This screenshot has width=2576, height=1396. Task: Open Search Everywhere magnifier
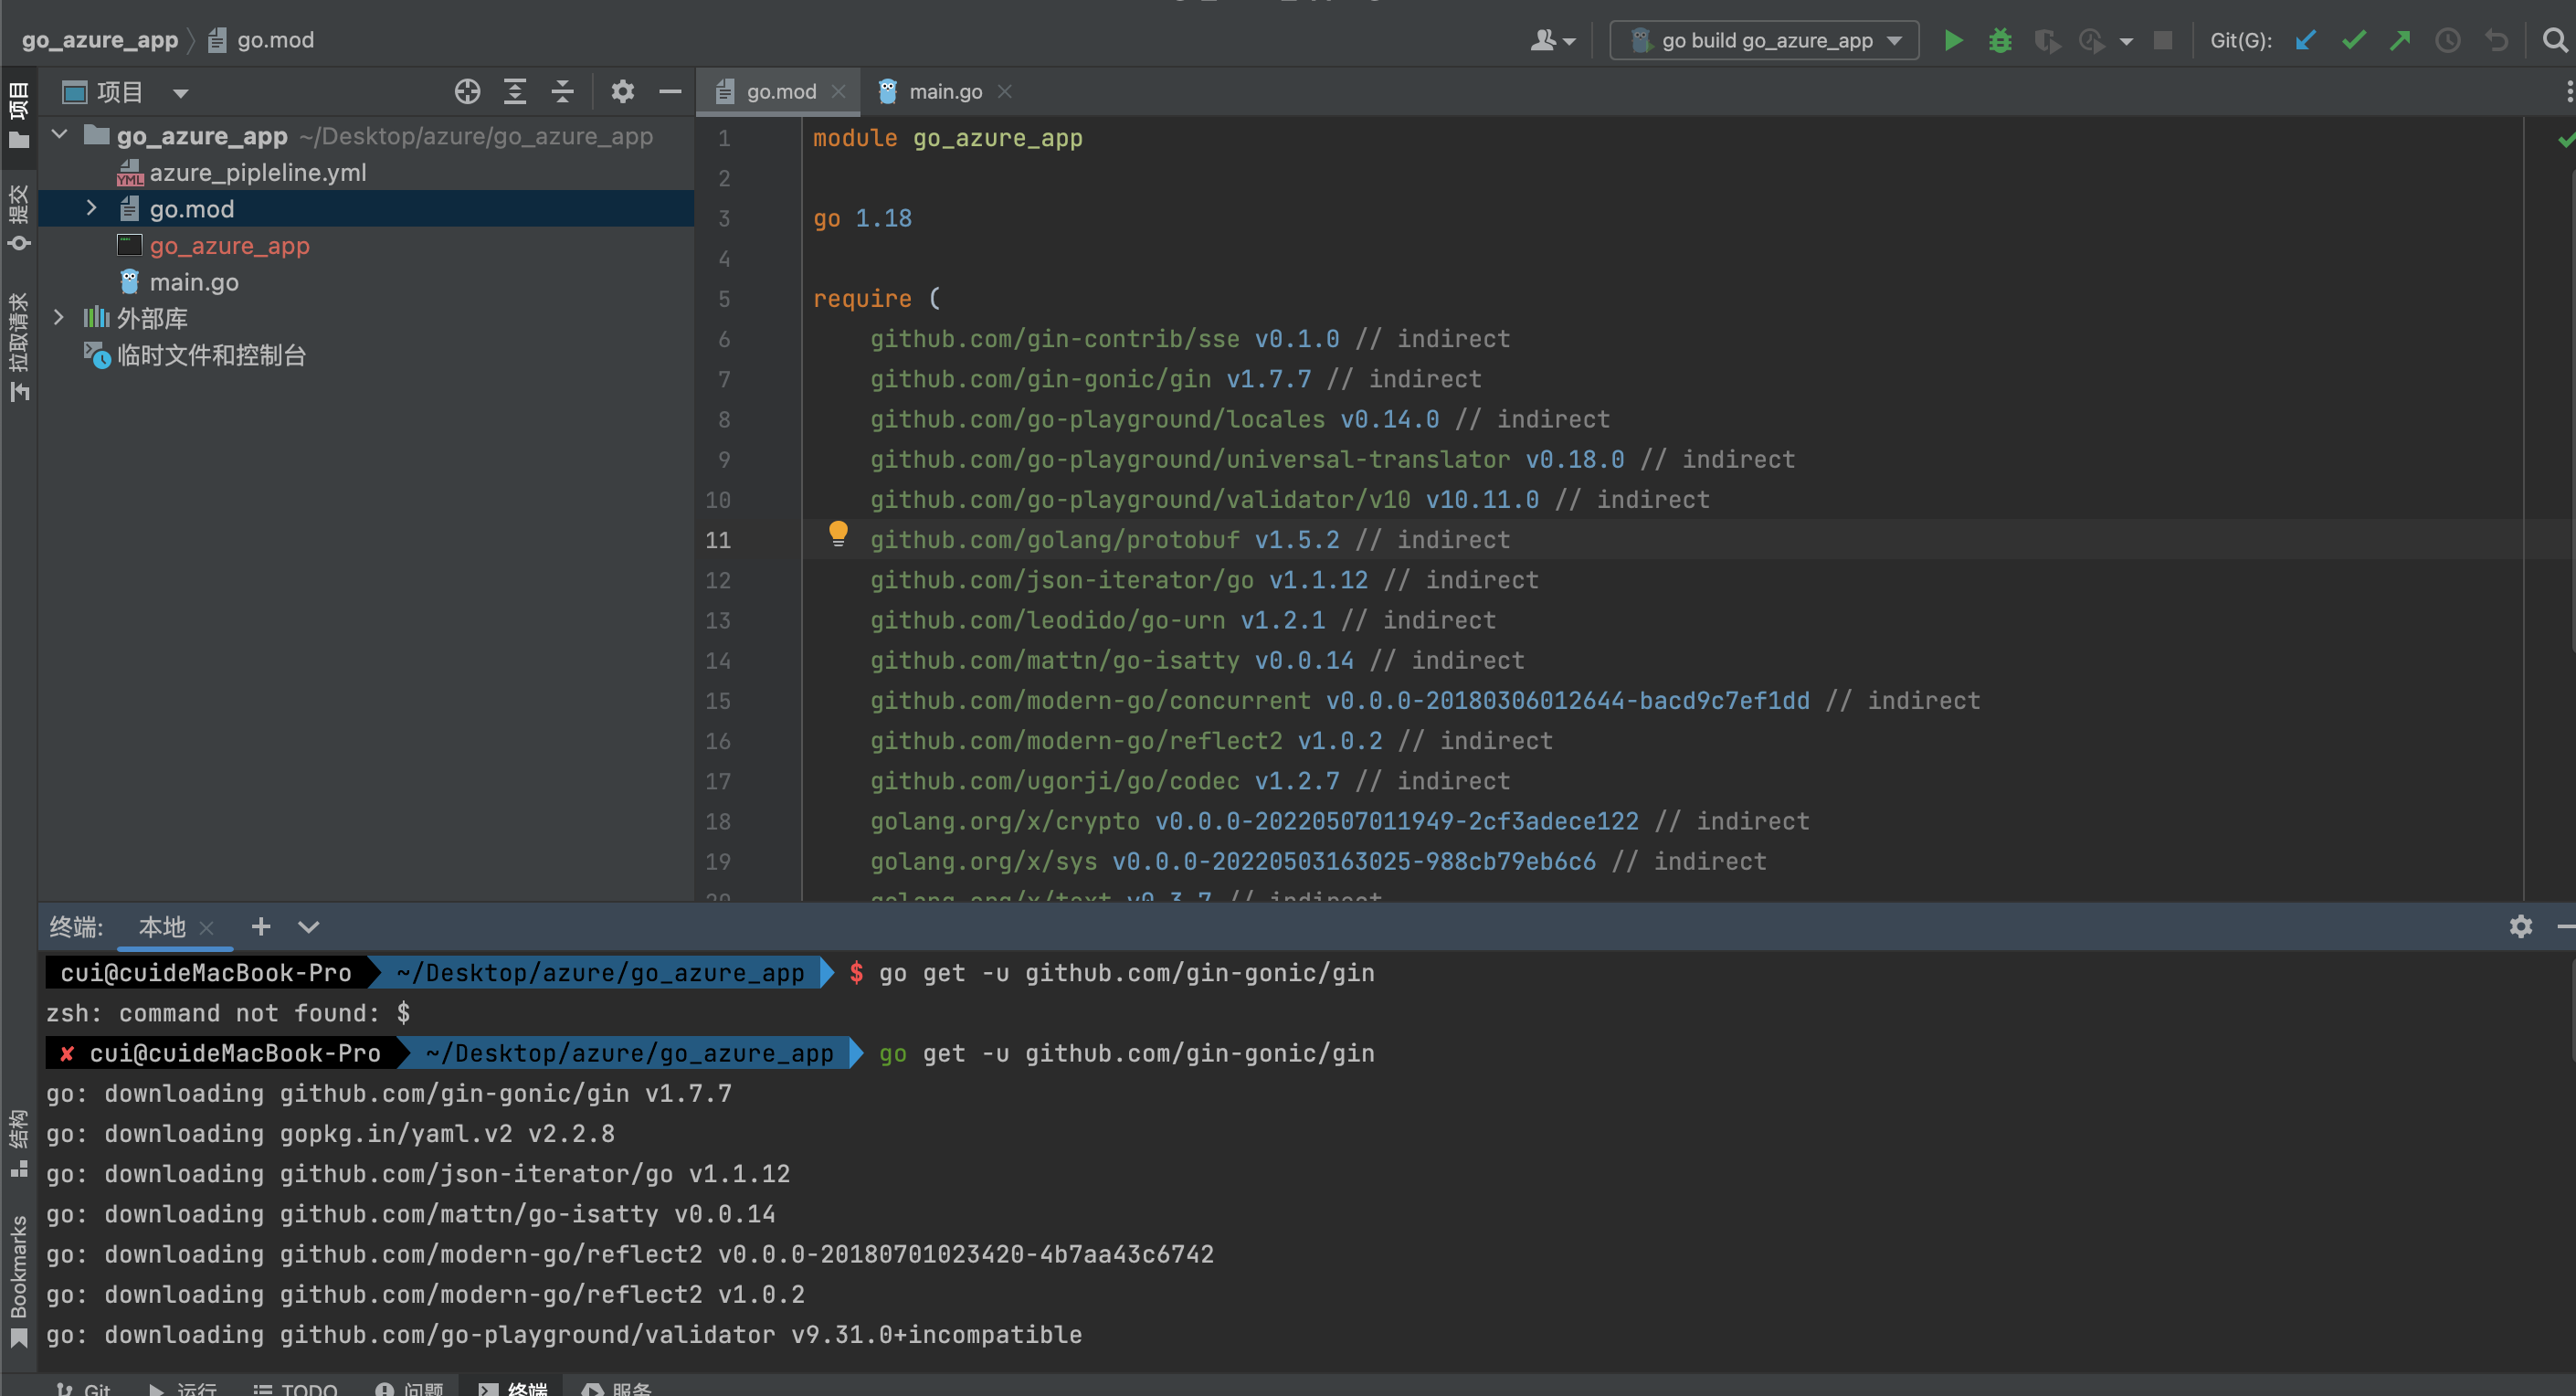point(2555,40)
